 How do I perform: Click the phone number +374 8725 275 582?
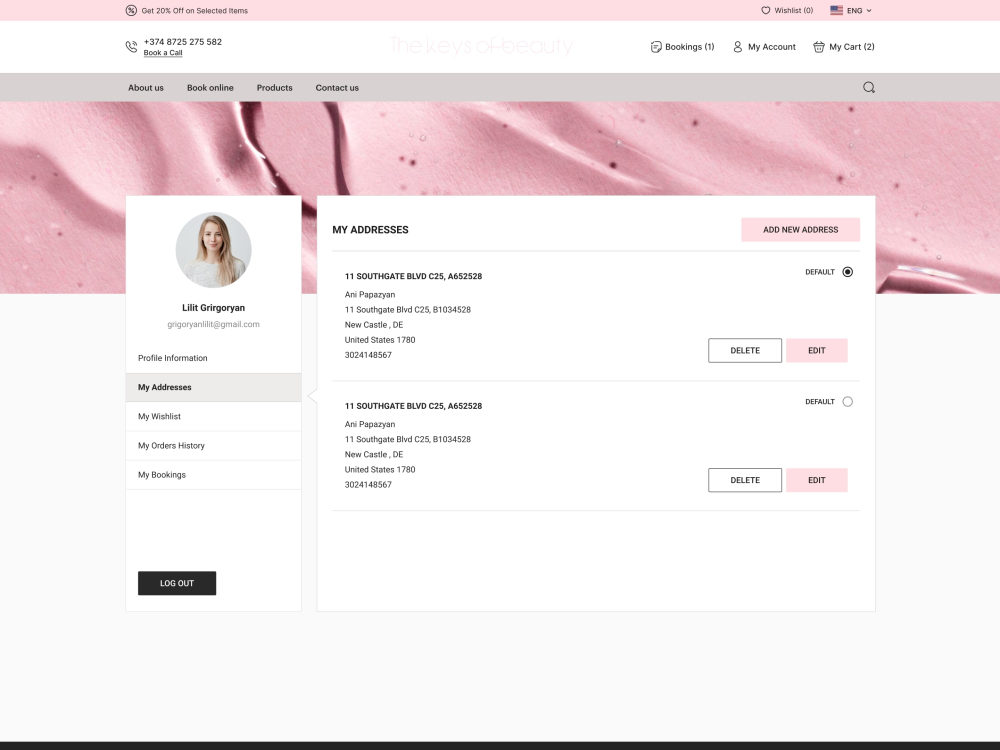[182, 41]
